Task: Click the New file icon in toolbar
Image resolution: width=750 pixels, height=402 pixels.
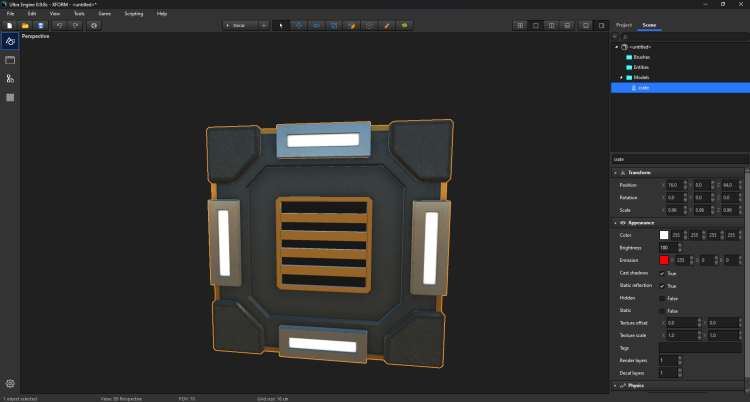Action: pyautogui.click(x=9, y=24)
